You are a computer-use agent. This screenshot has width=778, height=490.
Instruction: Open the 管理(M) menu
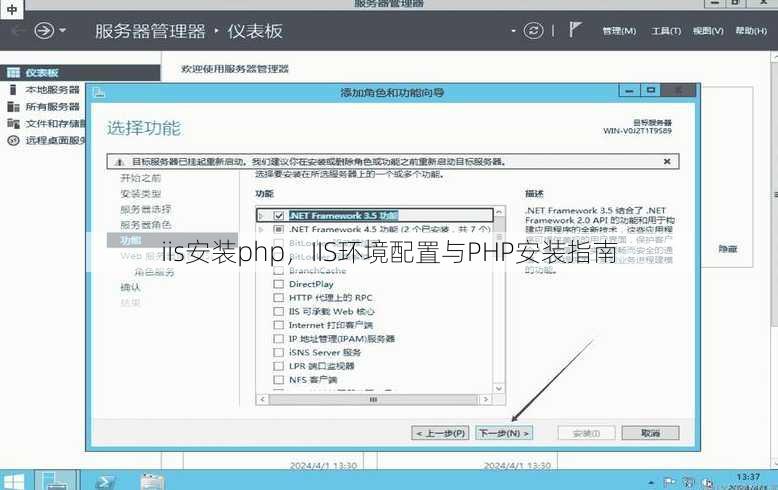[x=619, y=31]
